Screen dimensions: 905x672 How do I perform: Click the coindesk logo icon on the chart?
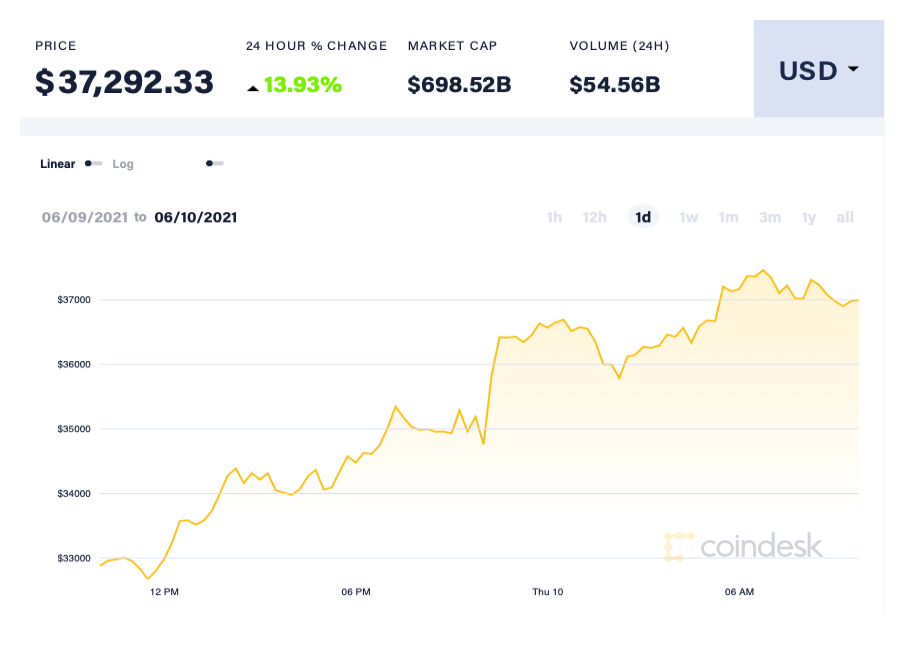[x=679, y=547]
